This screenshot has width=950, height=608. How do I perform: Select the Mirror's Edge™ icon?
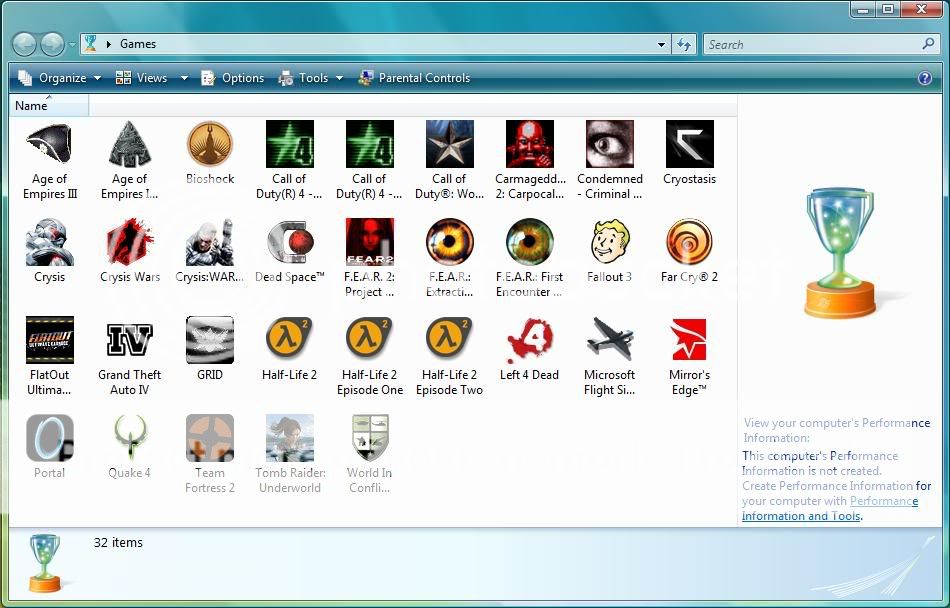pos(689,340)
